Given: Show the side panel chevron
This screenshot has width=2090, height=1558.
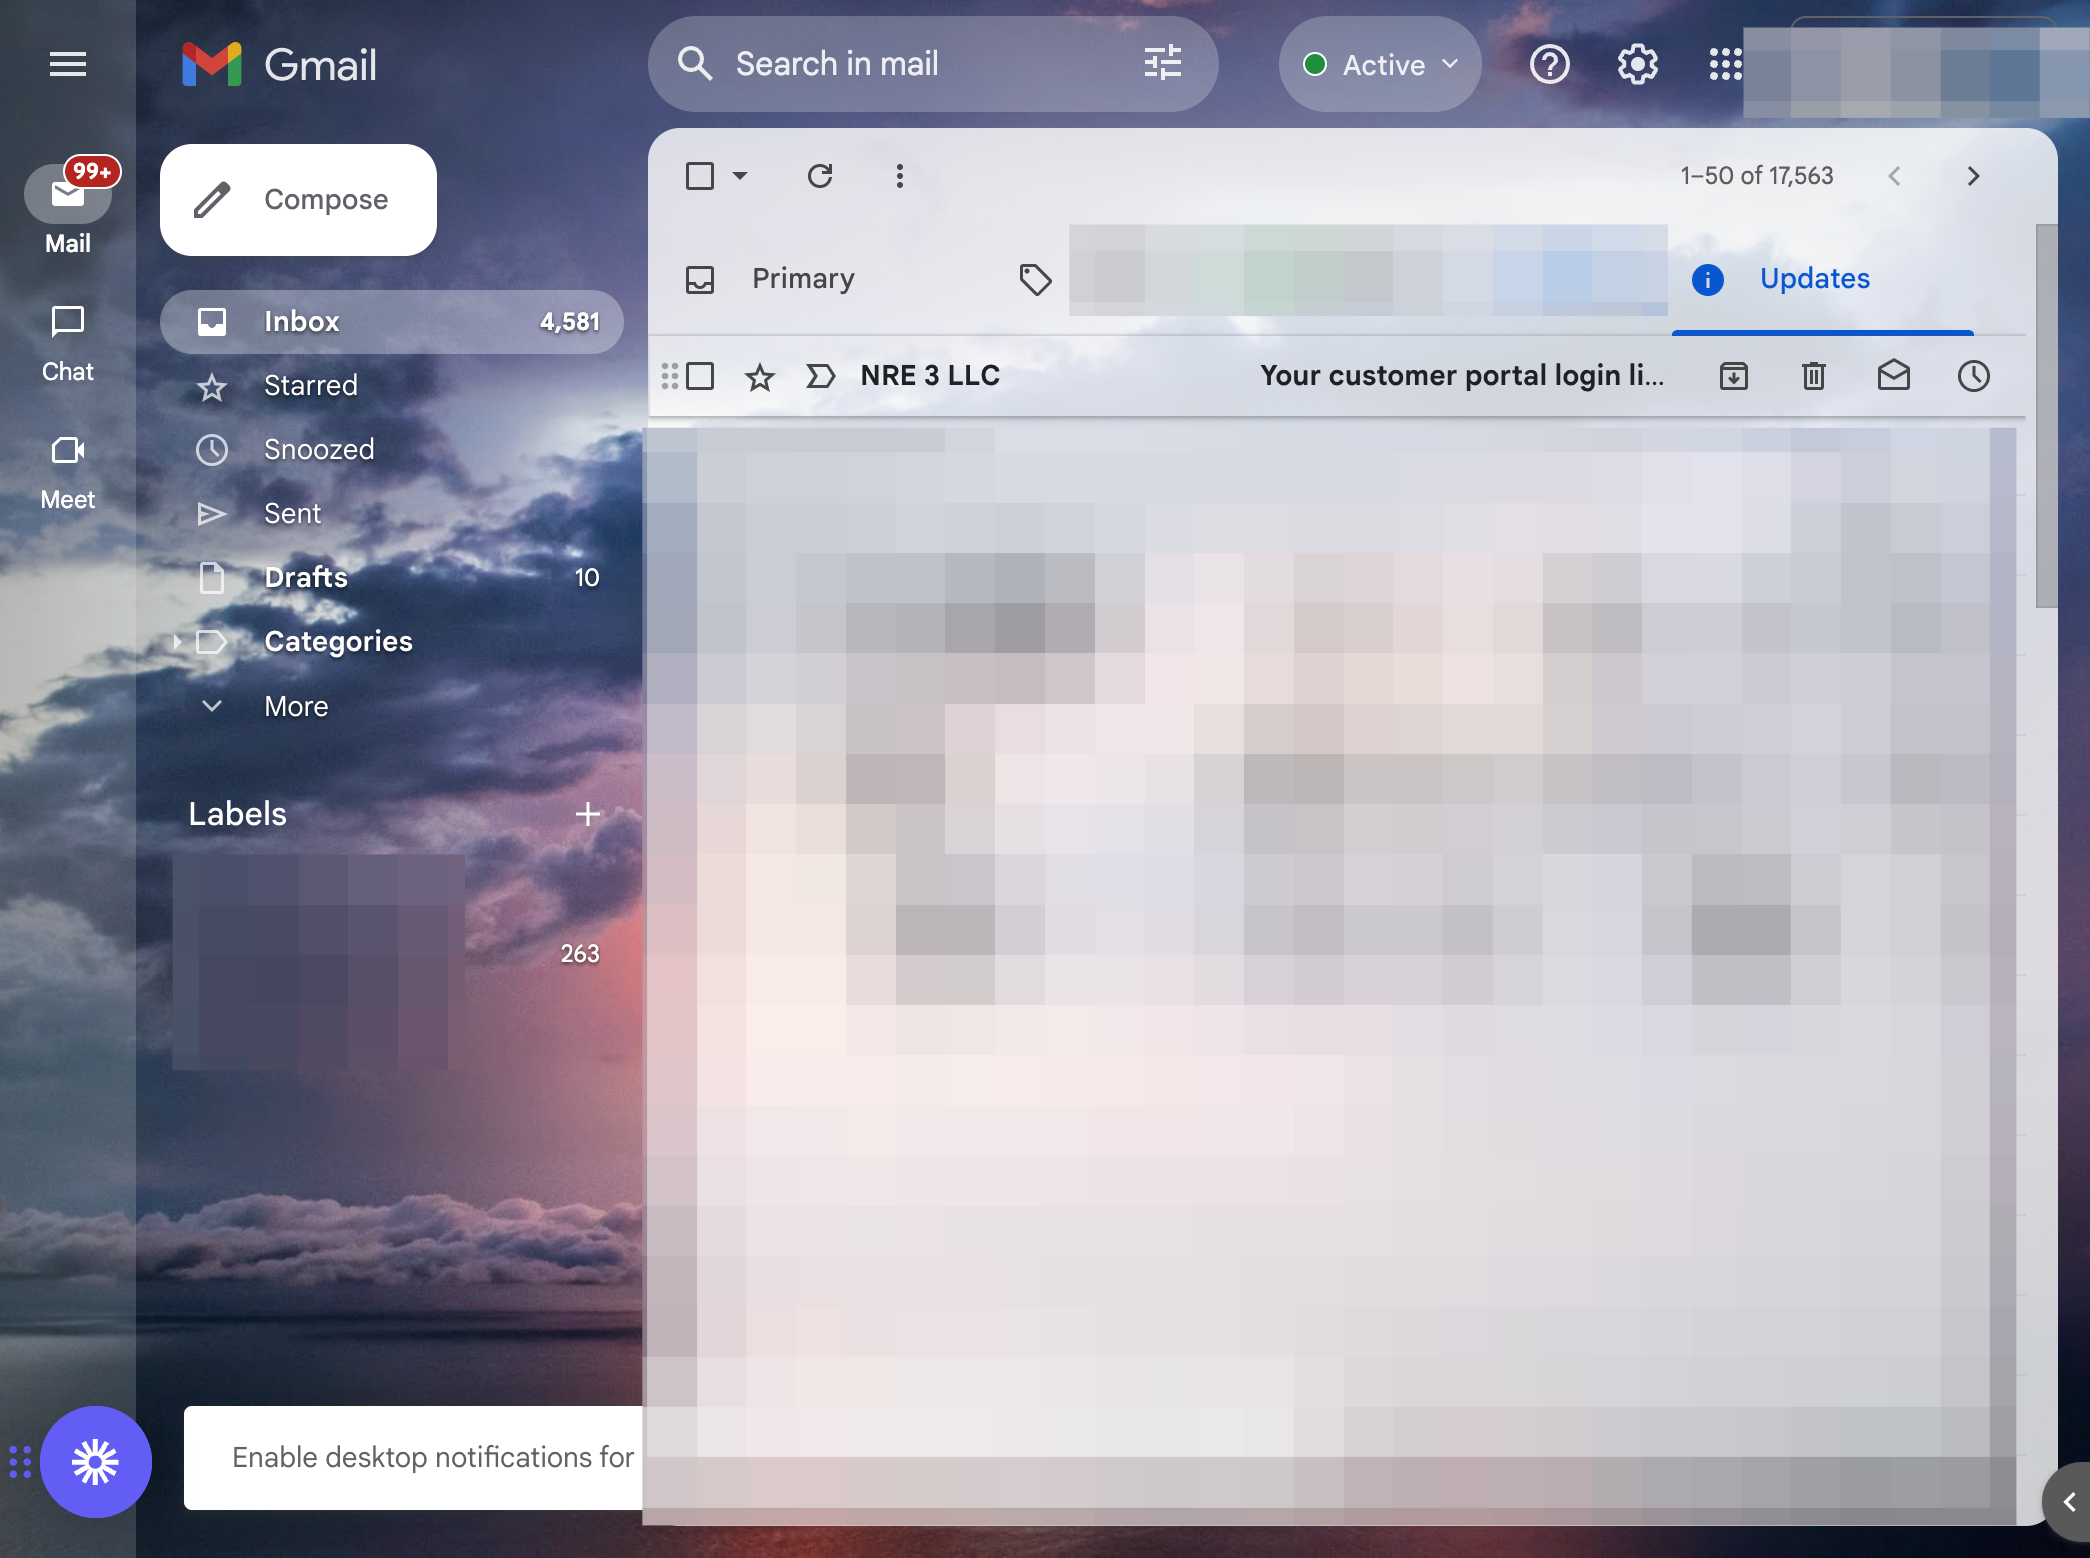Looking at the screenshot, I should point(2068,1502).
